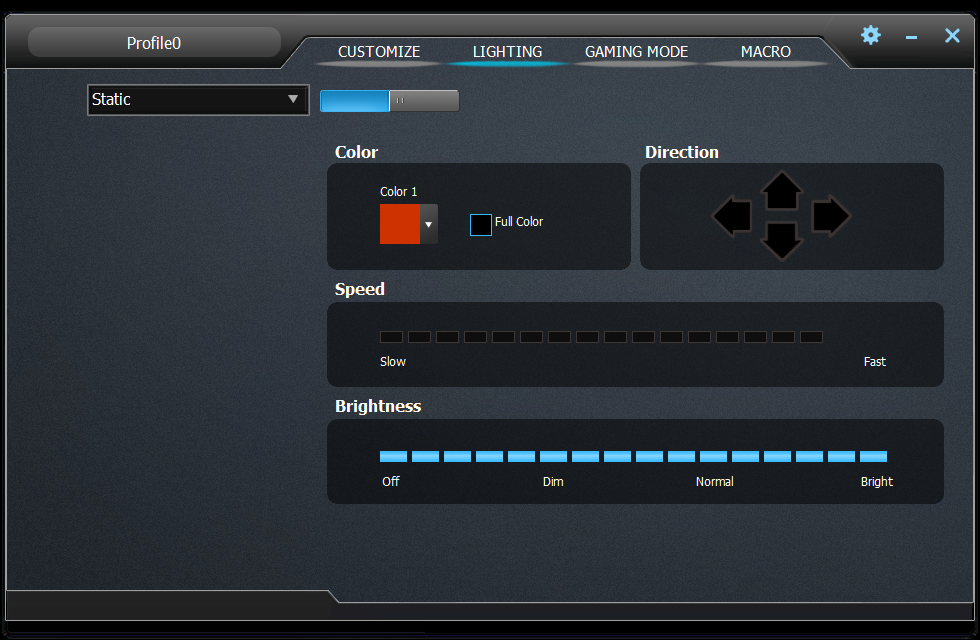The height and width of the screenshot is (640, 980).
Task: Switch to the CUSTOMIZE tab
Action: pos(379,52)
